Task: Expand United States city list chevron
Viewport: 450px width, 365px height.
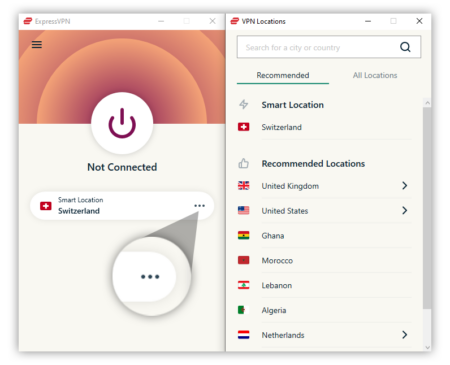Action: click(405, 210)
